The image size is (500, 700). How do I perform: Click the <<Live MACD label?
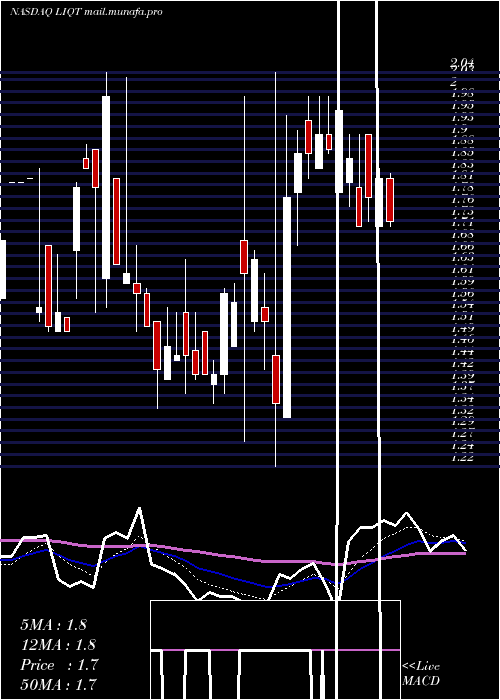click(421, 673)
